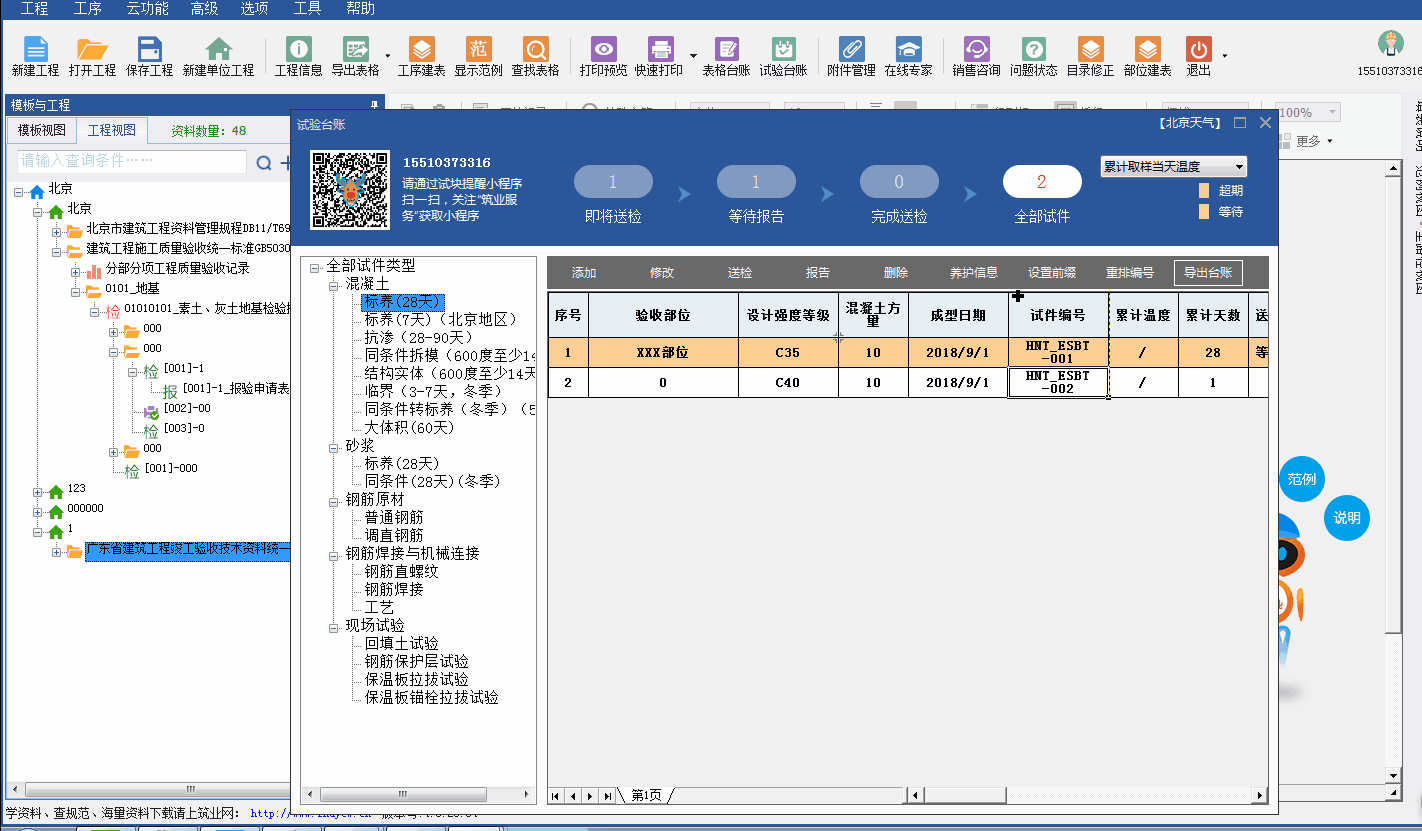
Task: Click the 导出台账 button
Action: point(1207,273)
